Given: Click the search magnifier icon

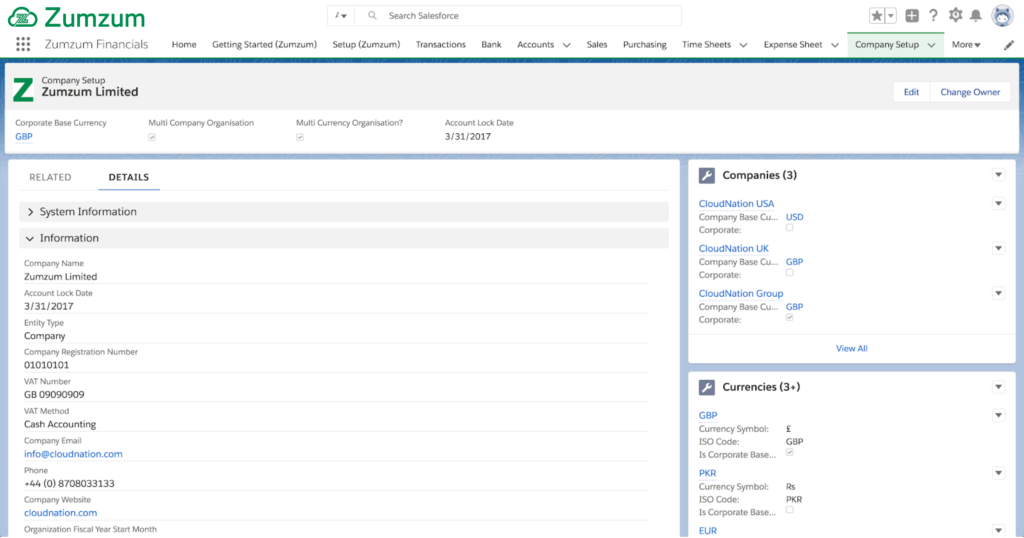Looking at the screenshot, I should click(372, 16).
